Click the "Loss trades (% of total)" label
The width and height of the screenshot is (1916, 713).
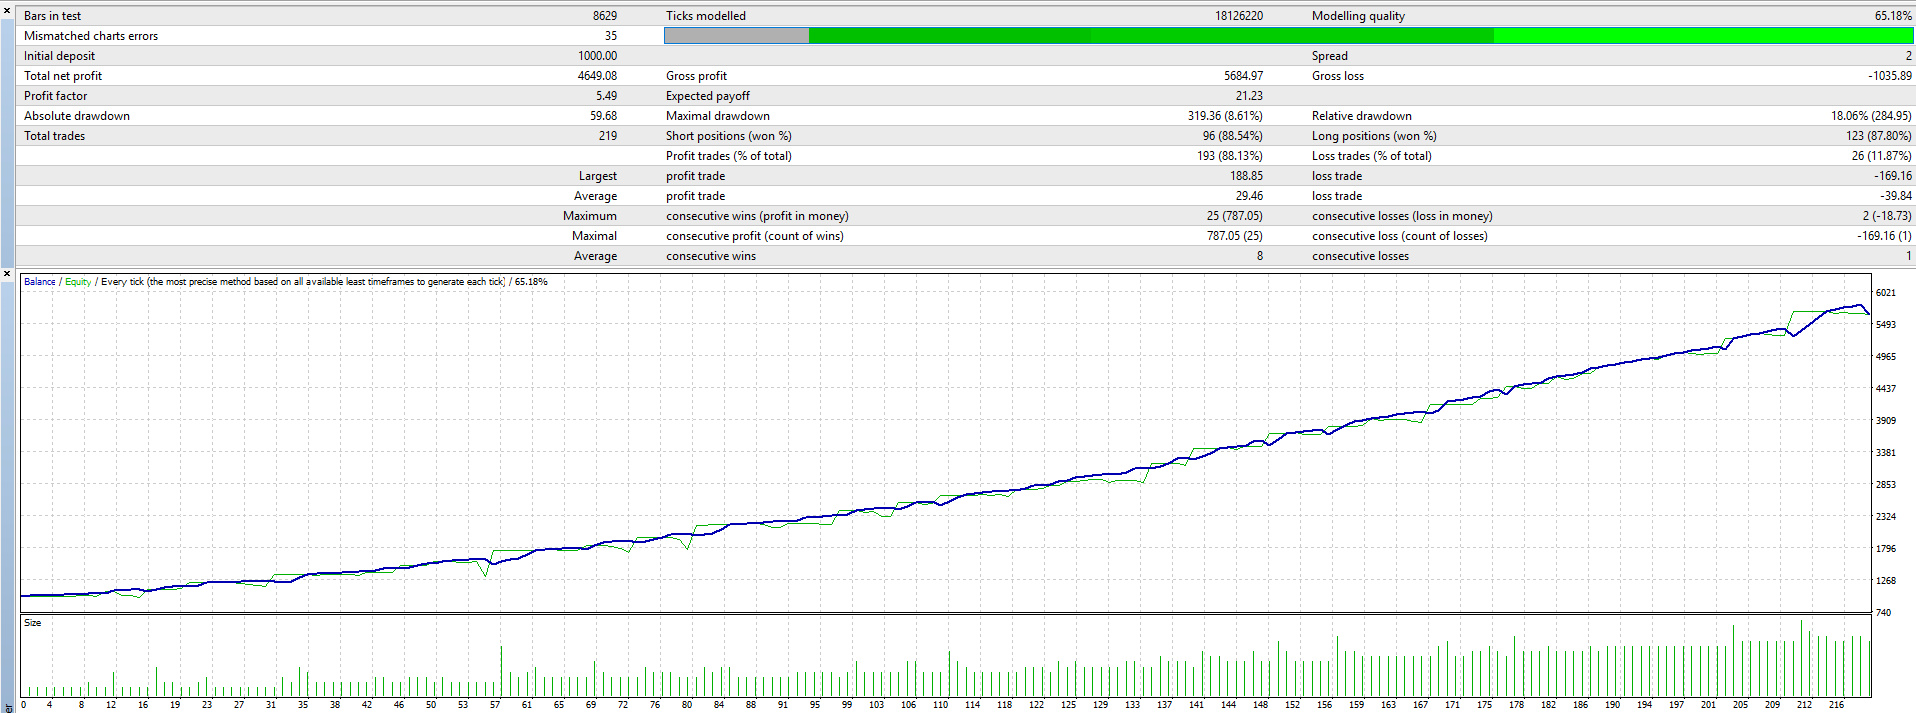click(x=1372, y=156)
